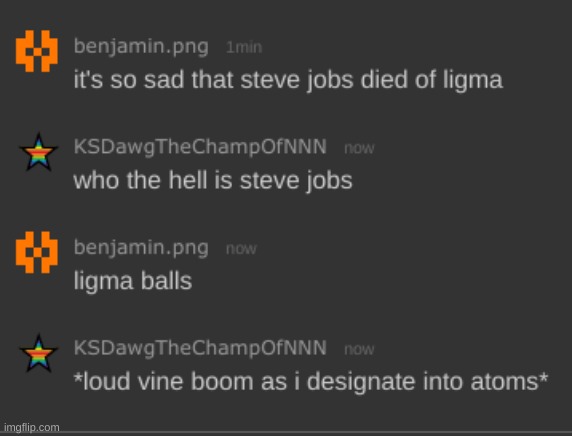The height and width of the screenshot is (436, 572).
Task: Open benjamin.png username above Steve Jobs ligma message
Action: (141, 47)
